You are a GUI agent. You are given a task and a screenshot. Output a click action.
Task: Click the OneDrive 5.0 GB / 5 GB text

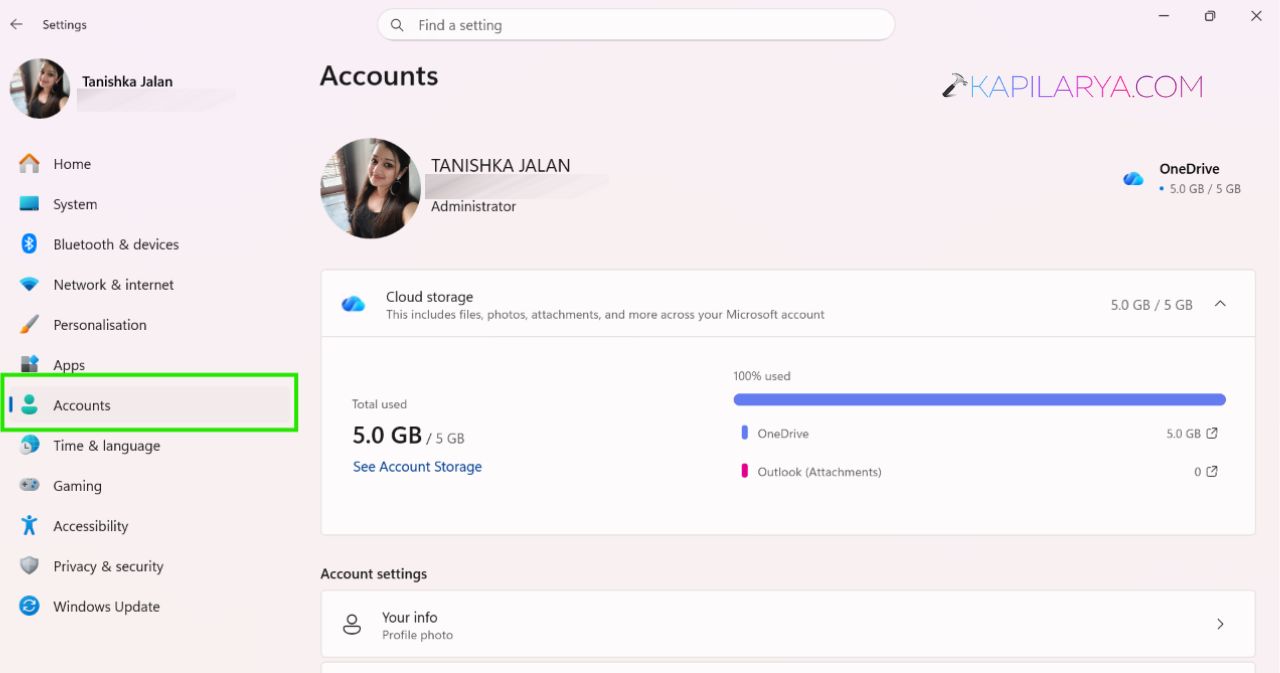pyautogui.click(x=1205, y=189)
